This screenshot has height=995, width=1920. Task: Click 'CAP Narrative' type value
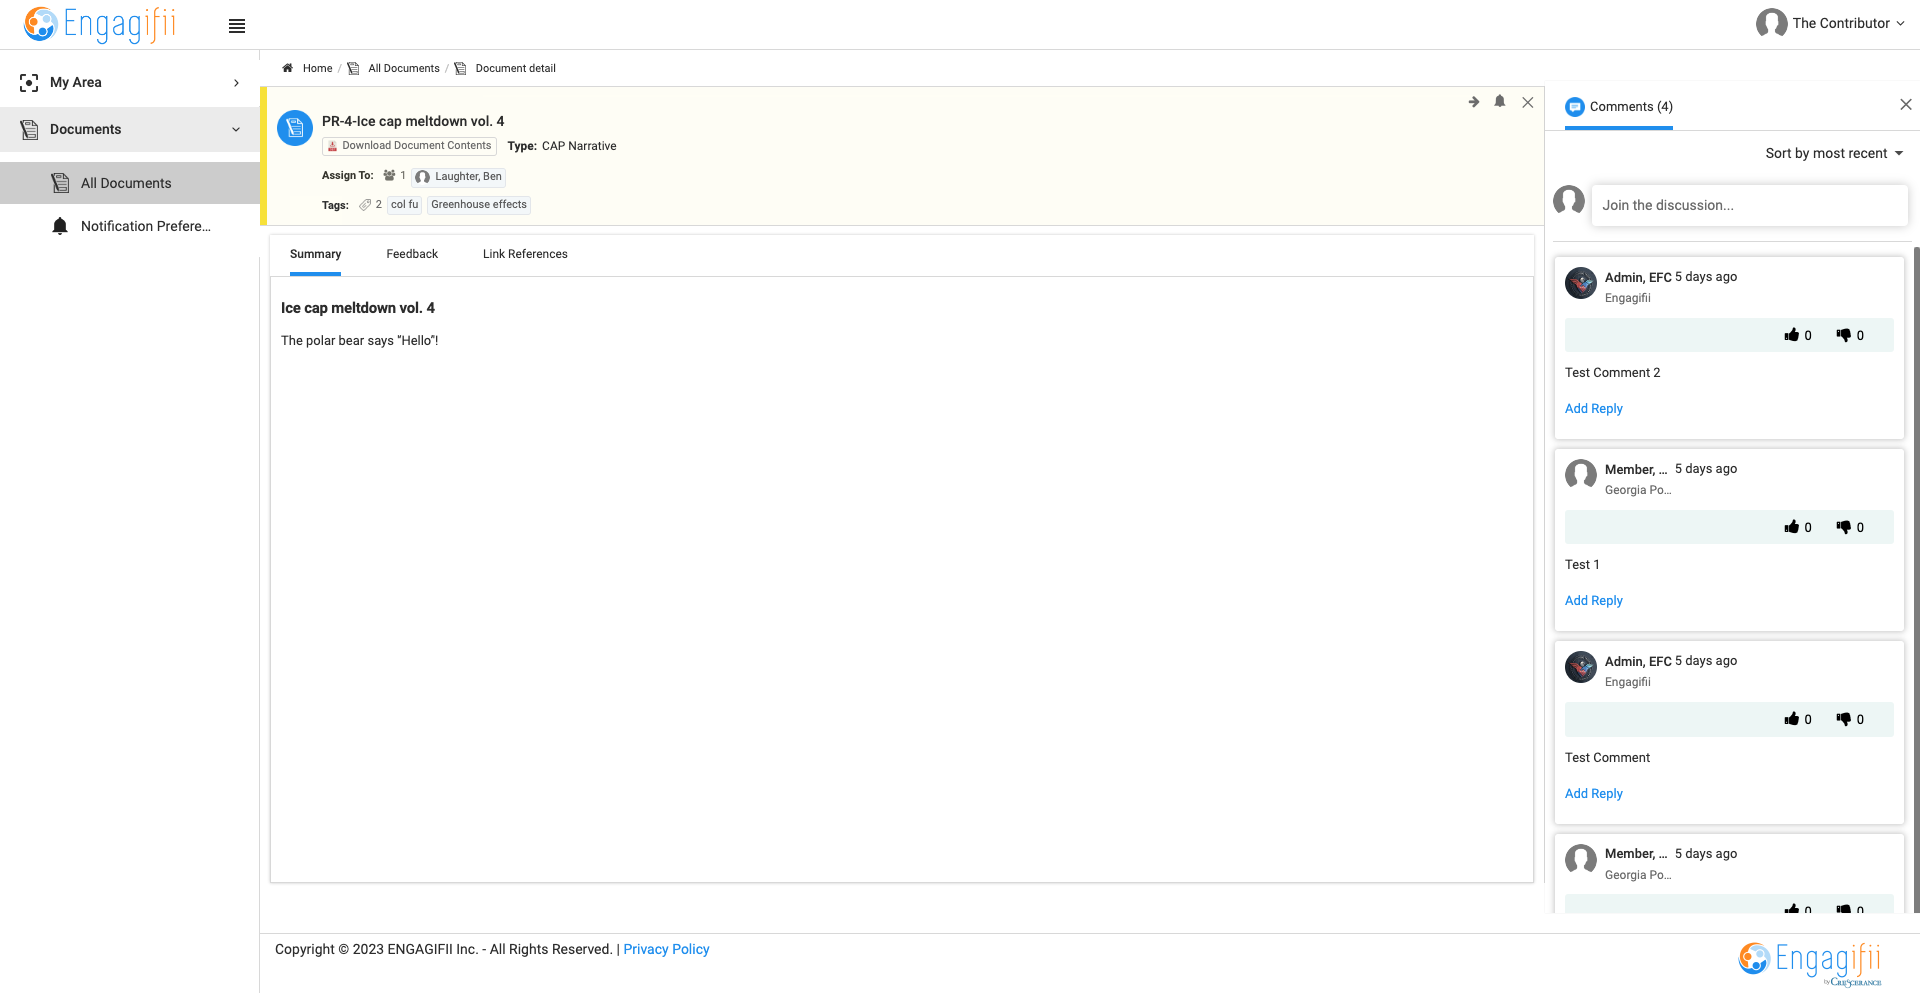click(579, 146)
